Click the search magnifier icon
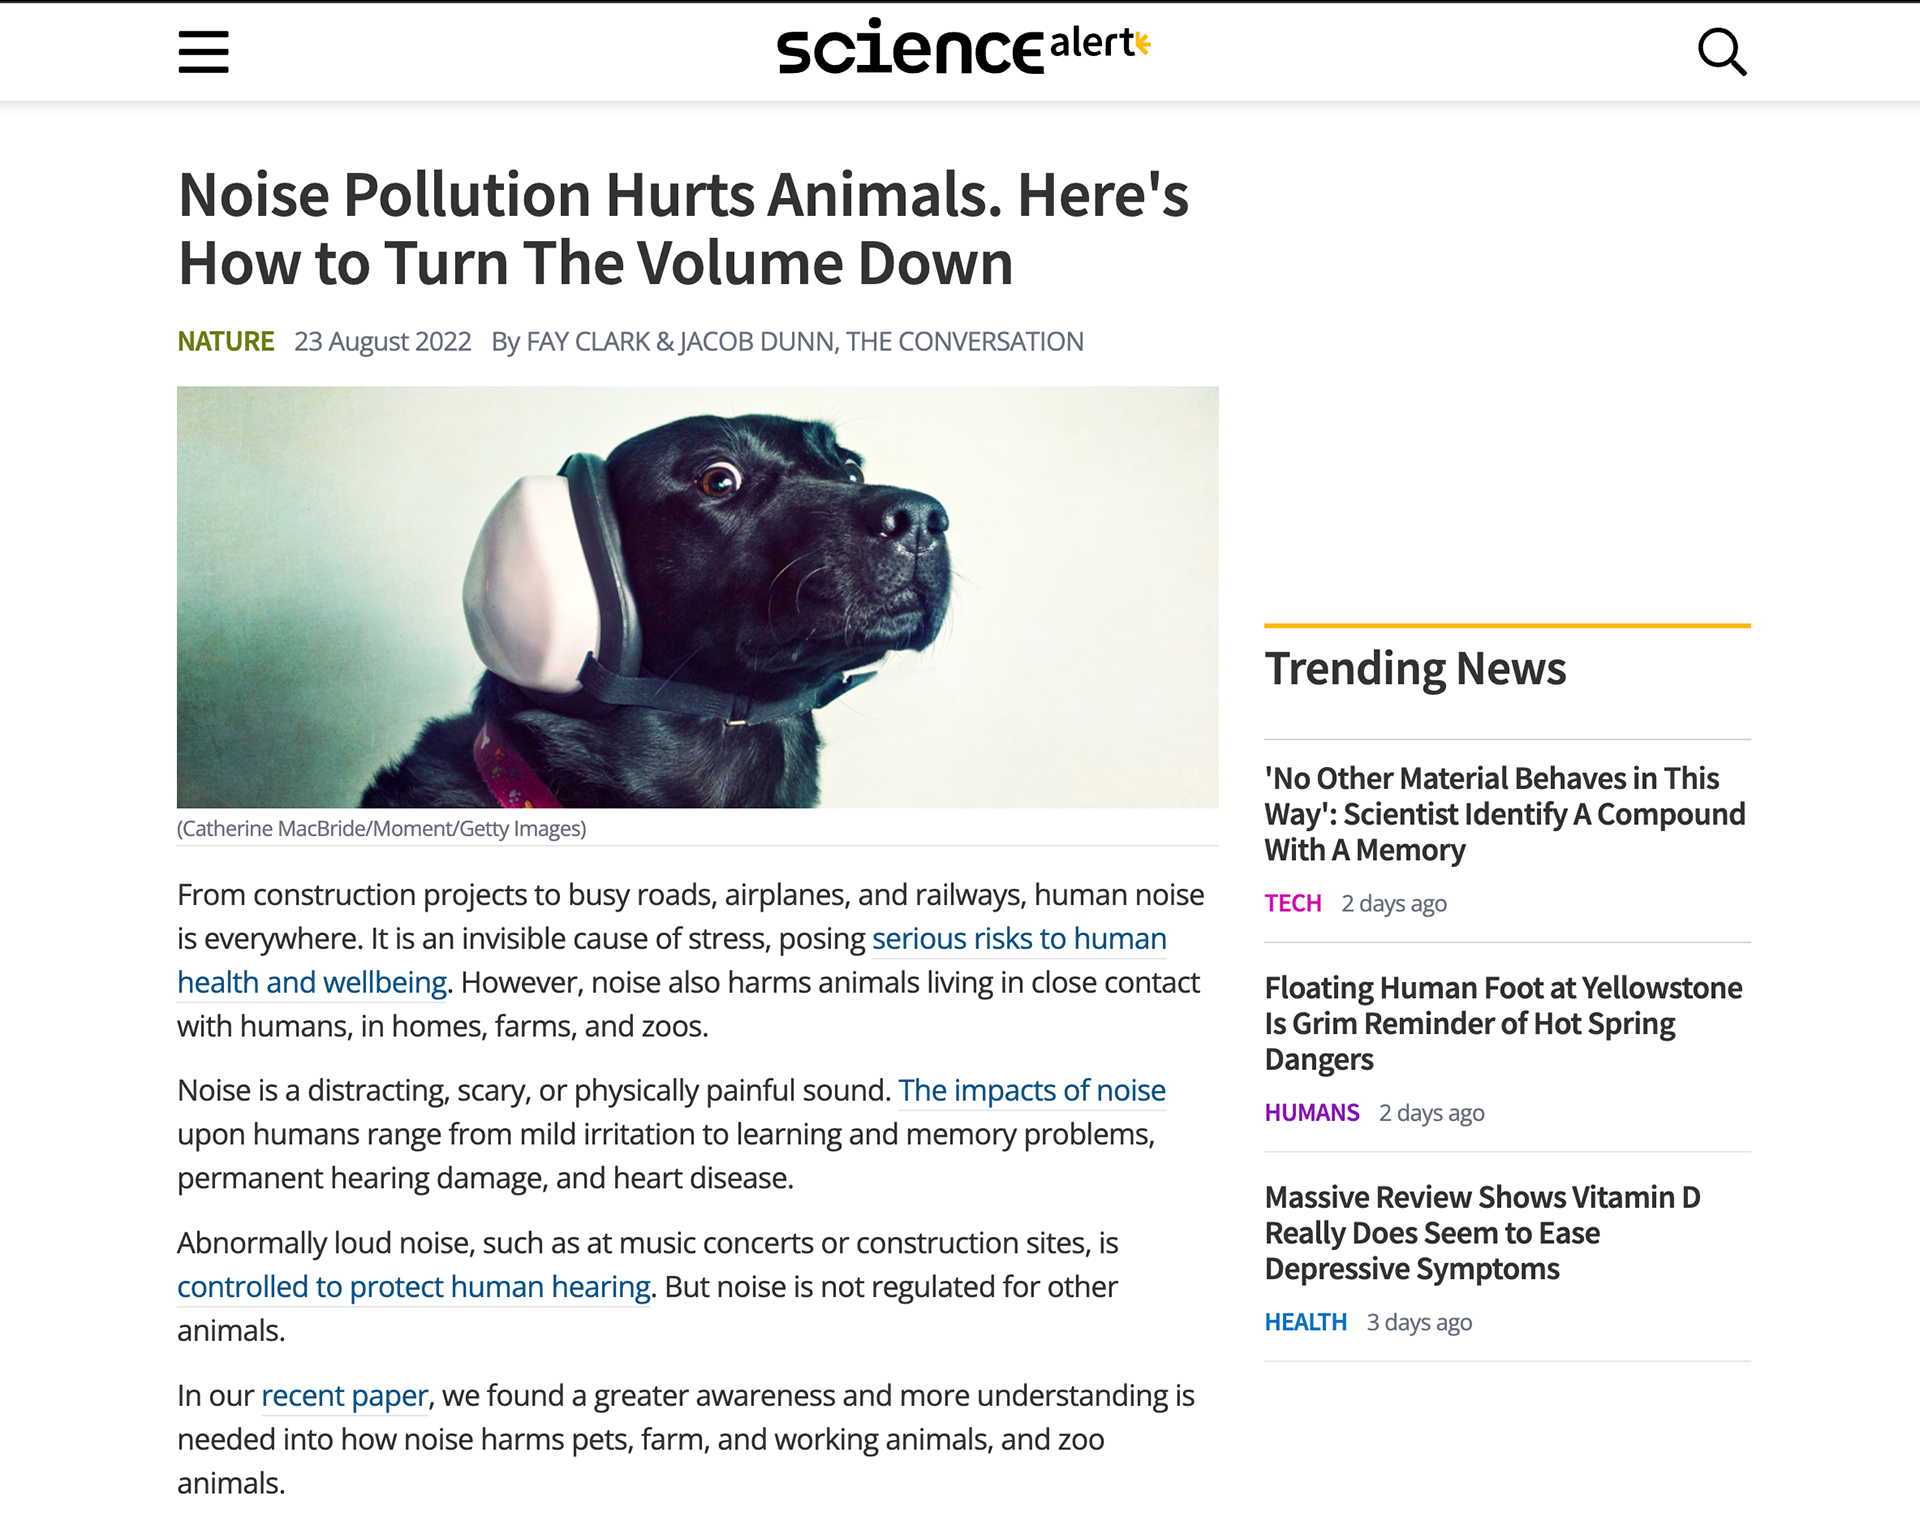This screenshot has height=1513, width=1920. click(x=1722, y=52)
